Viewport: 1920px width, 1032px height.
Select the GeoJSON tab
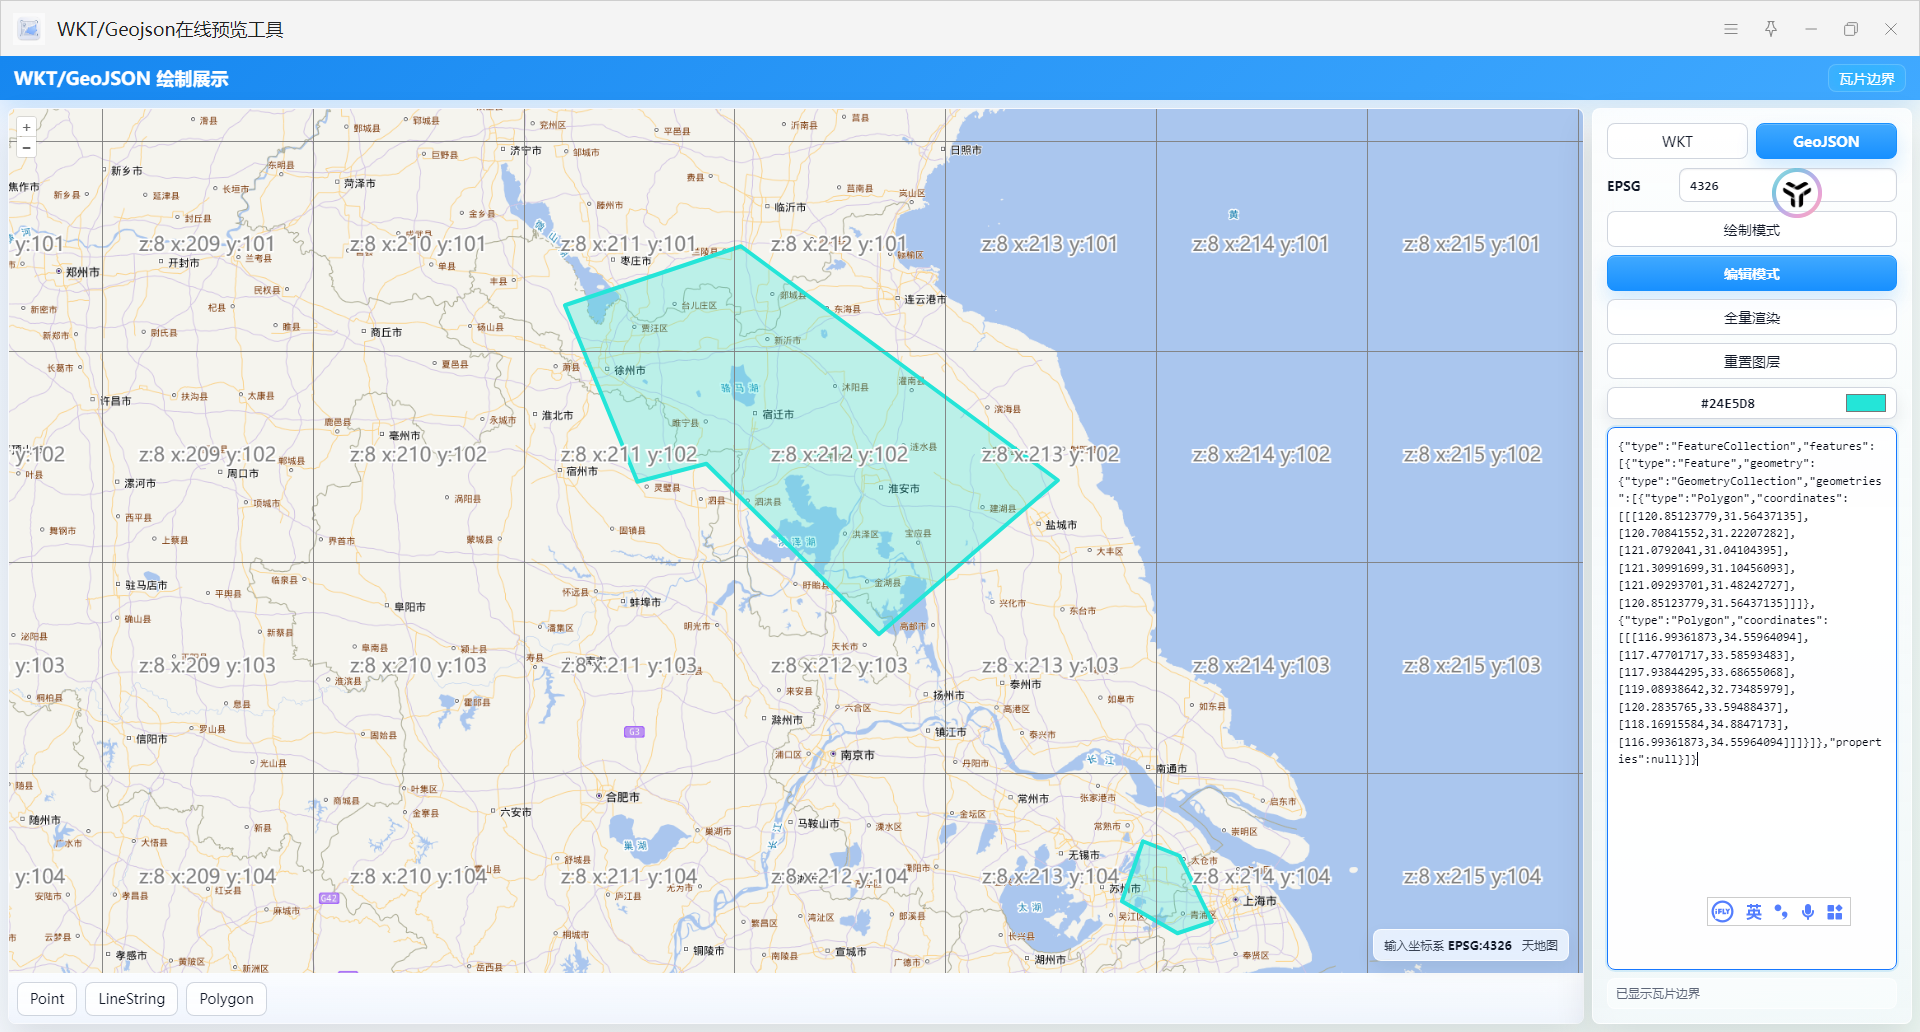click(x=1825, y=142)
